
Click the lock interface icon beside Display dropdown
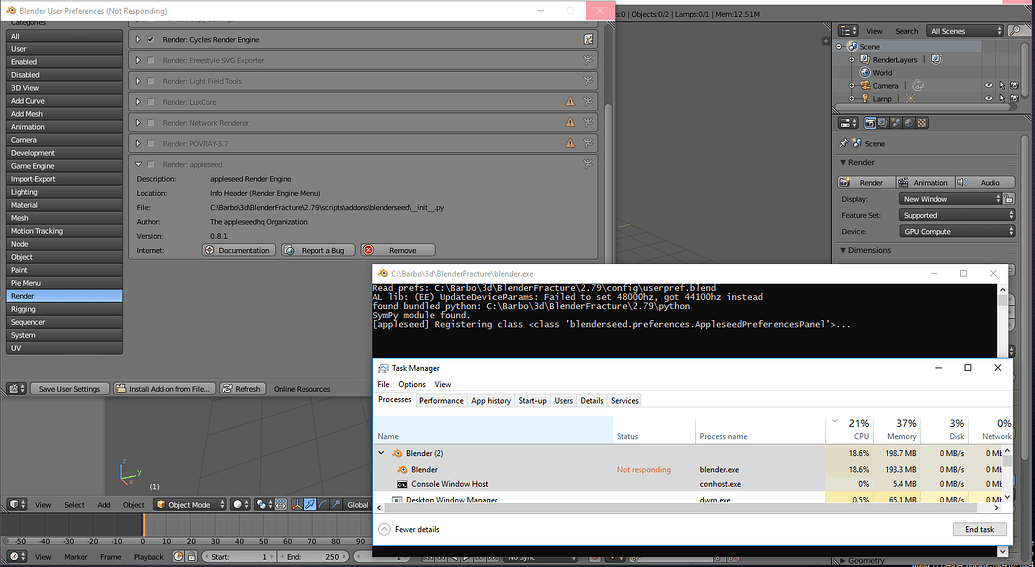[1009, 199]
